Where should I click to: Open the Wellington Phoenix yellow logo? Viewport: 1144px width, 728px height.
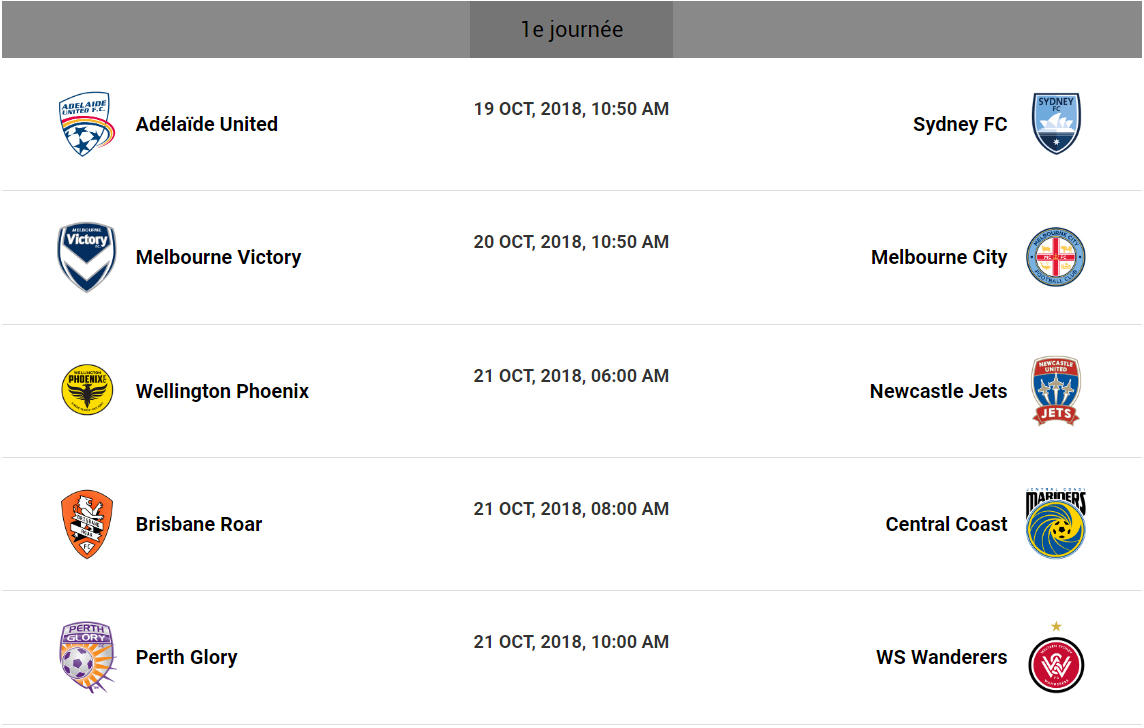tap(87, 390)
